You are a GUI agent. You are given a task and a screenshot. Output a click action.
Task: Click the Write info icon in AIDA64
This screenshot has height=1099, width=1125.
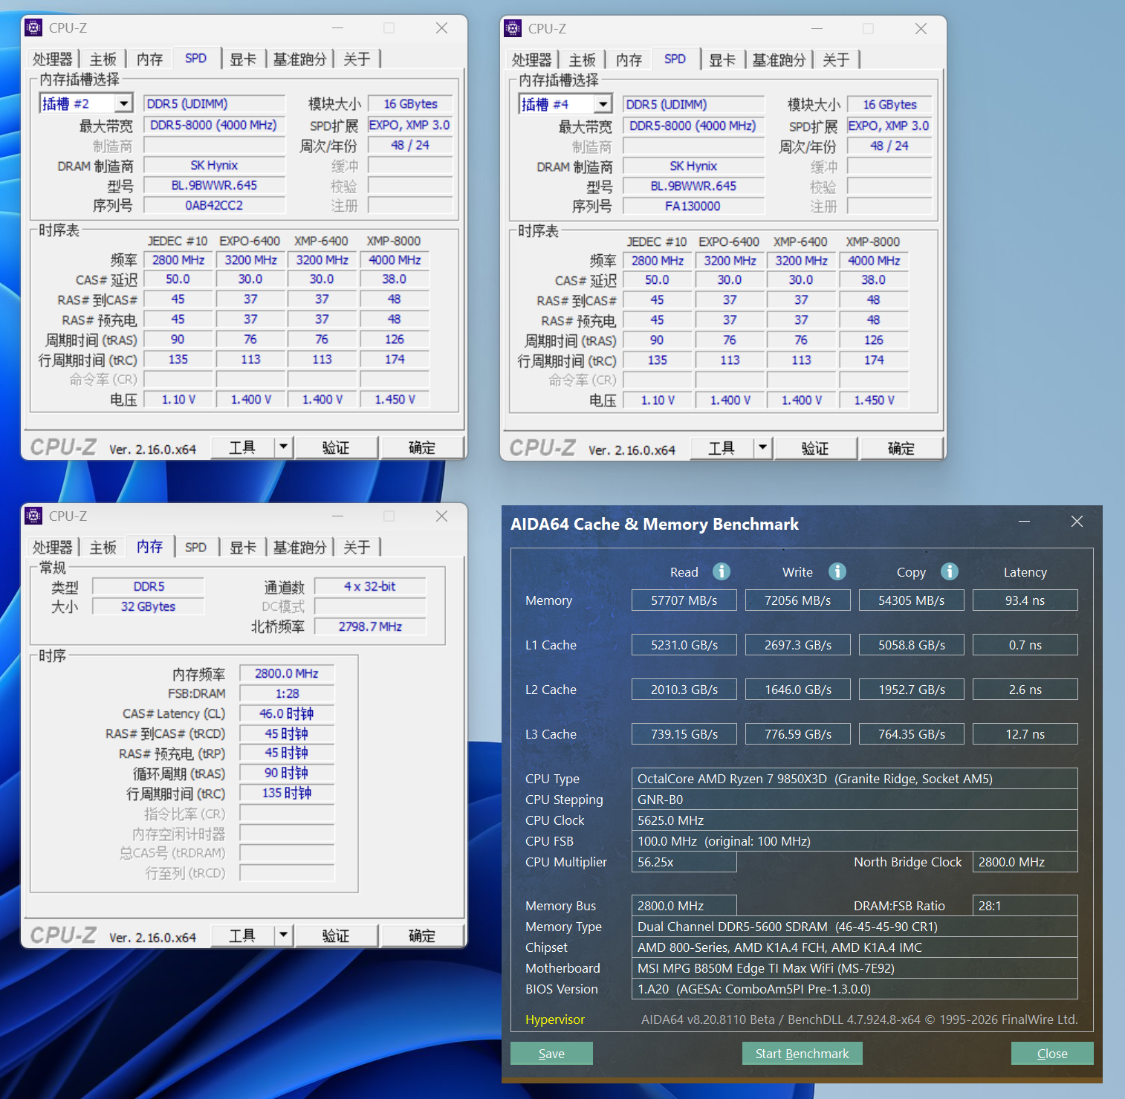point(837,572)
